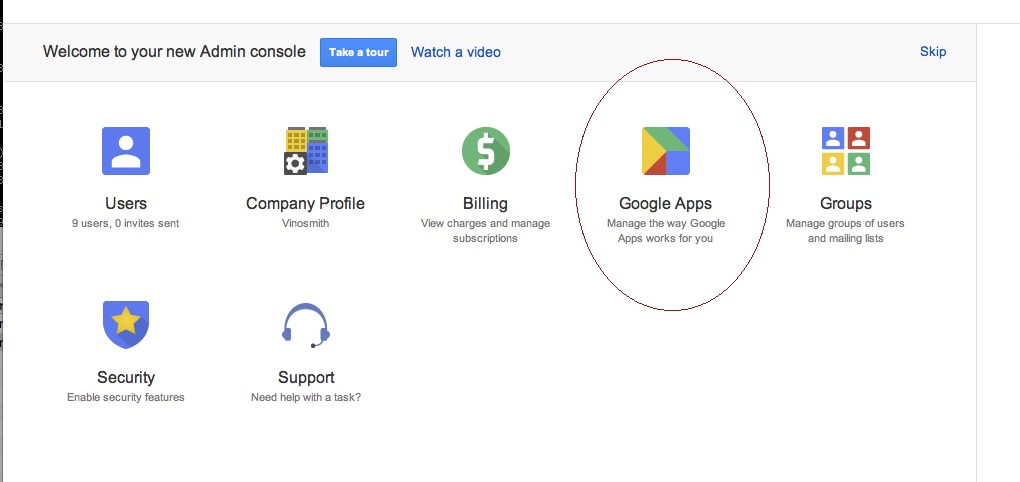
Task: Open the Billing dollar sign icon
Action: tap(486, 151)
